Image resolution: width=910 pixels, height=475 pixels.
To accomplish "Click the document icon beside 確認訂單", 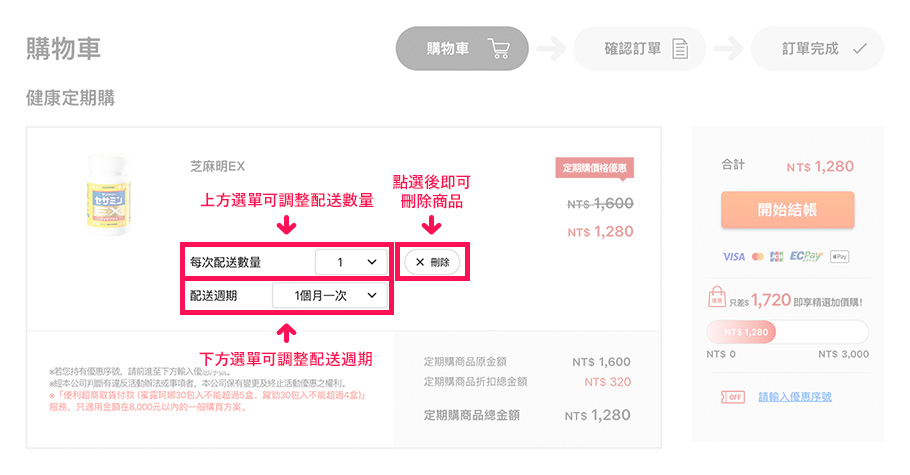I will [680, 48].
